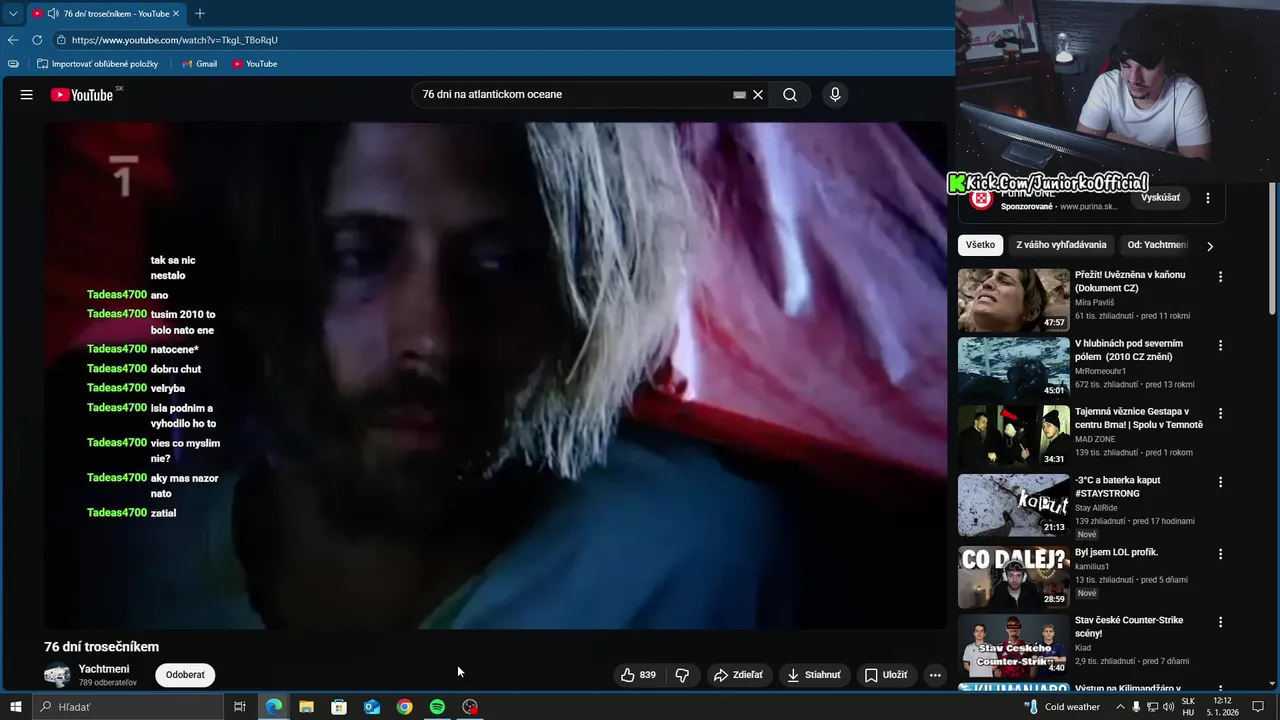Image resolution: width=1280 pixels, height=720 pixels.
Task: Open options for -3°C a baterka kaput
Action: (1220, 482)
